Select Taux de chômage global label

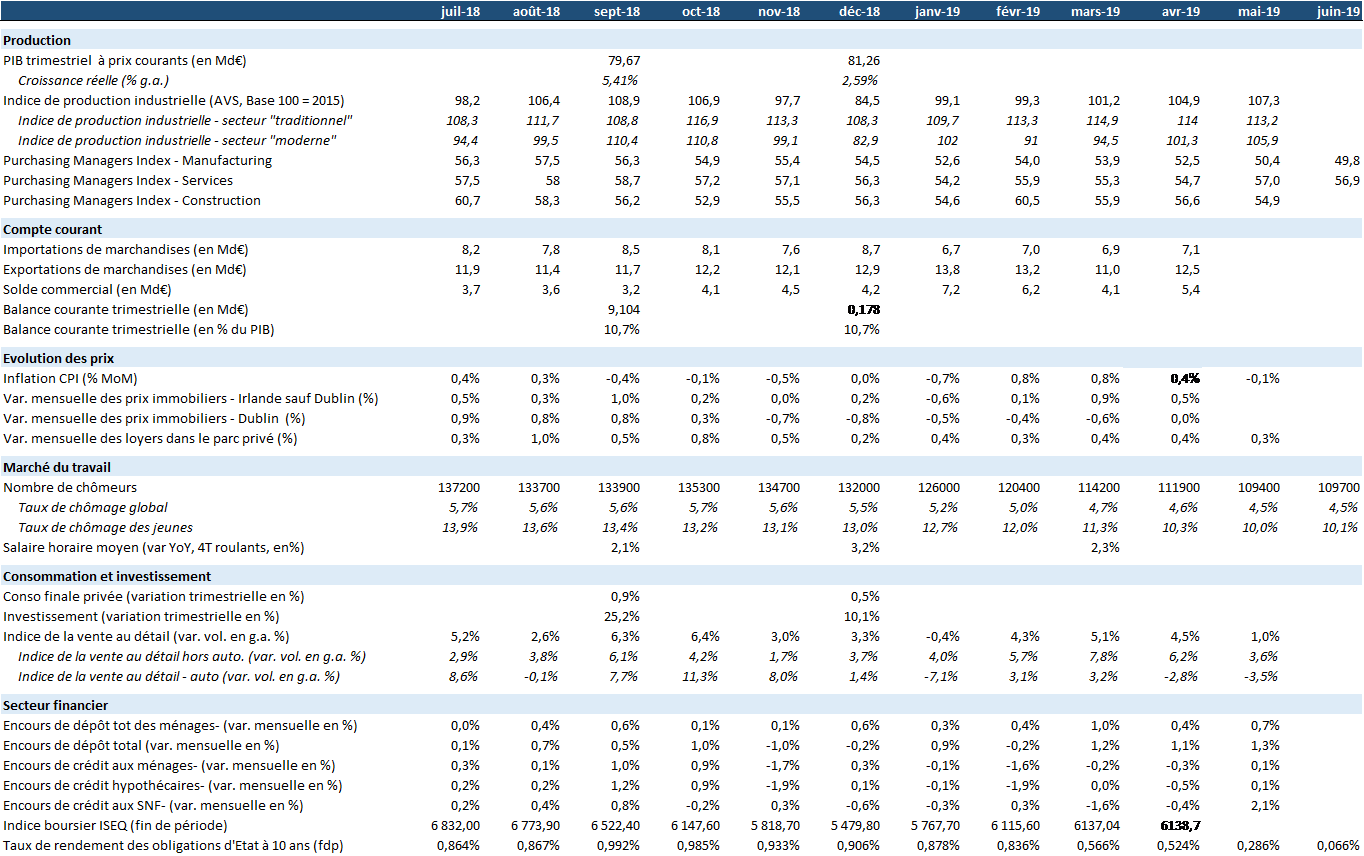pyautogui.click(x=93, y=507)
